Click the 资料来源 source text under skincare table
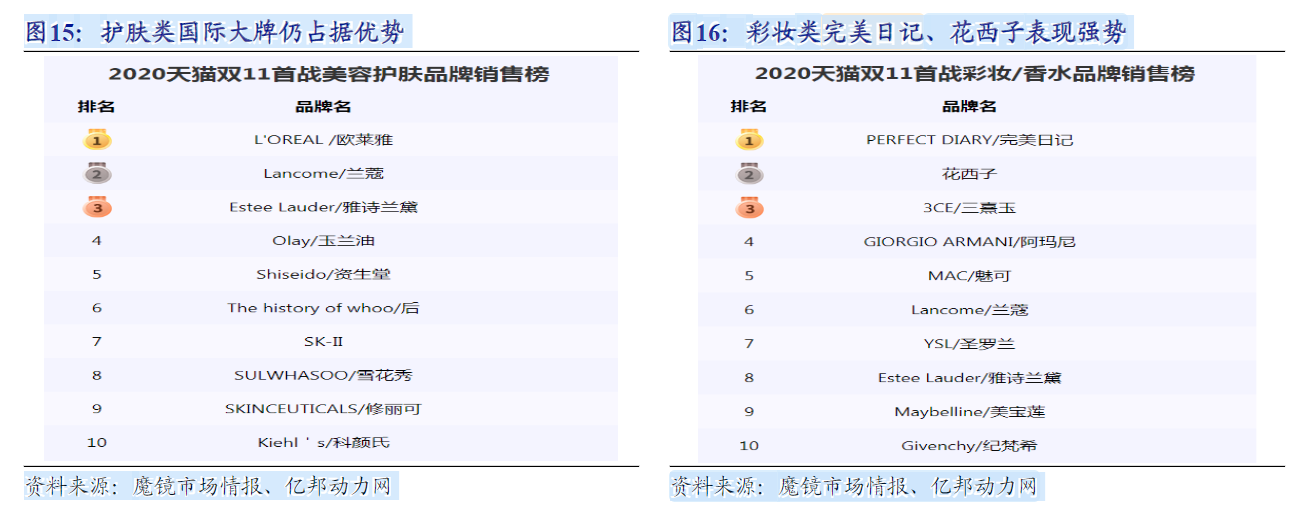1304x510 pixels. [210, 487]
